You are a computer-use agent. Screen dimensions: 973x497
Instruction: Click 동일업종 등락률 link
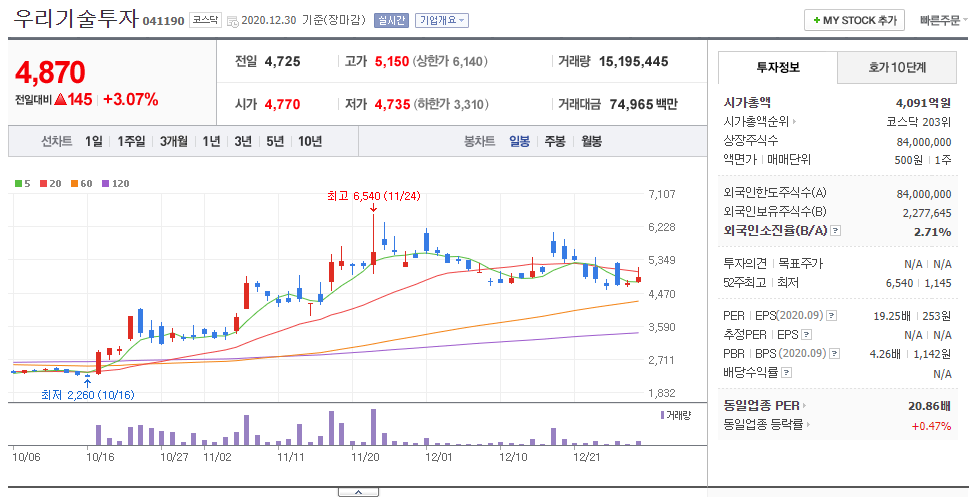pyautogui.click(x=763, y=425)
